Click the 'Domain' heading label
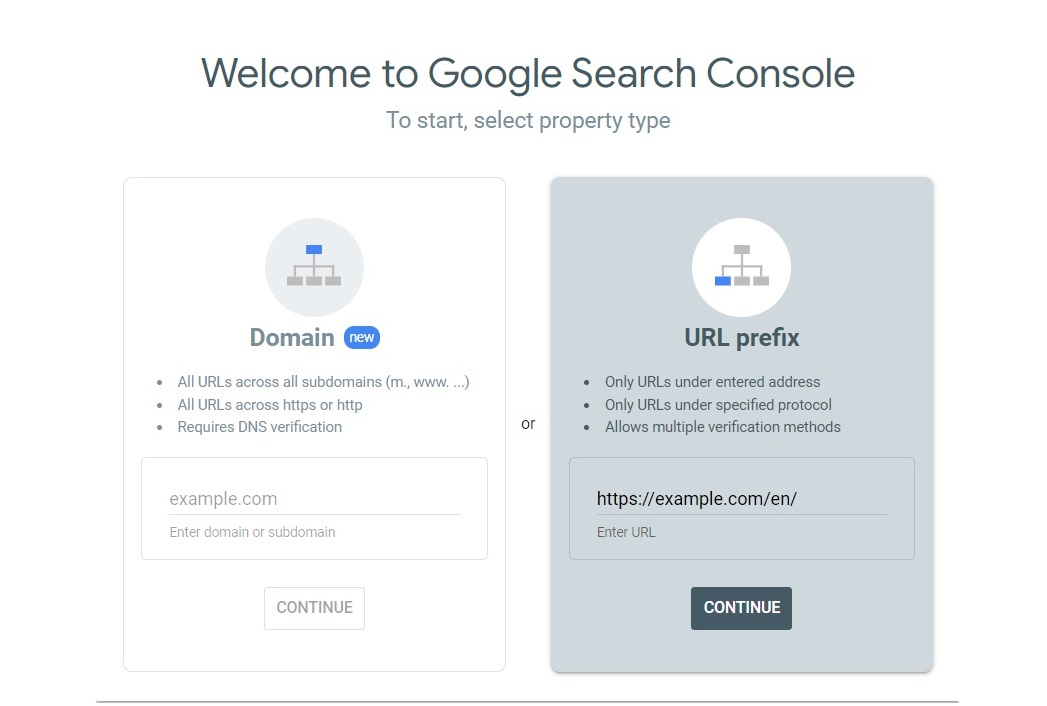 [x=291, y=337]
